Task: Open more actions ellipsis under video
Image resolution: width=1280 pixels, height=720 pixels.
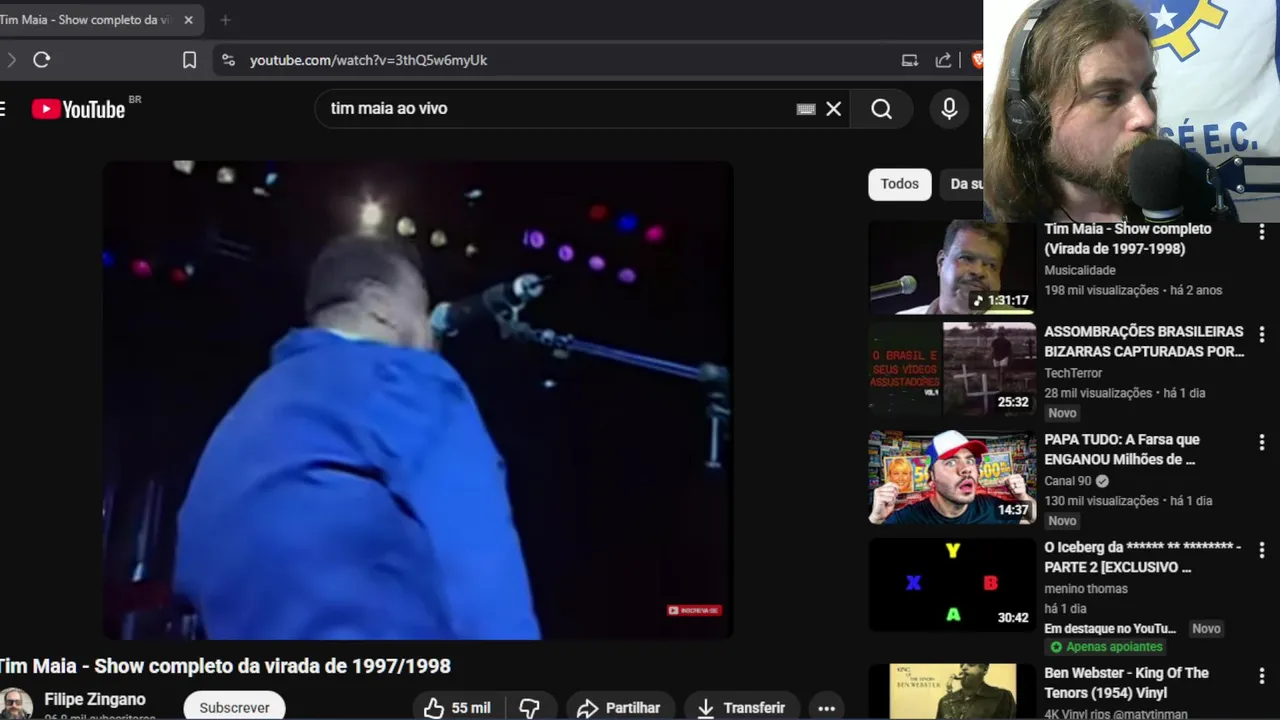Action: pos(826,708)
